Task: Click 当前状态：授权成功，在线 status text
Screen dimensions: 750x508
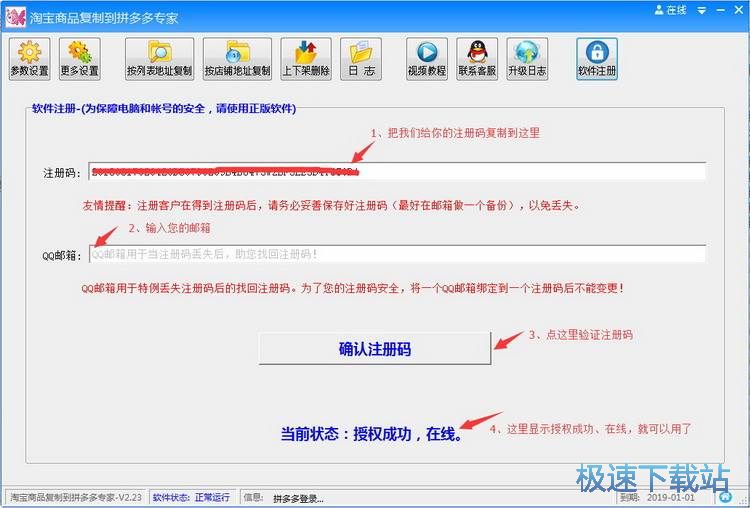Action: coord(372,434)
